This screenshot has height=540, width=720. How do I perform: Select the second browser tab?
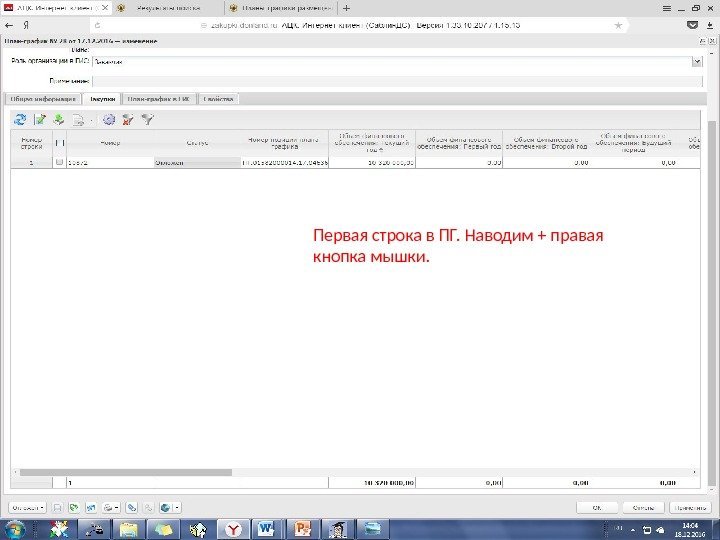pyautogui.click(x=169, y=8)
